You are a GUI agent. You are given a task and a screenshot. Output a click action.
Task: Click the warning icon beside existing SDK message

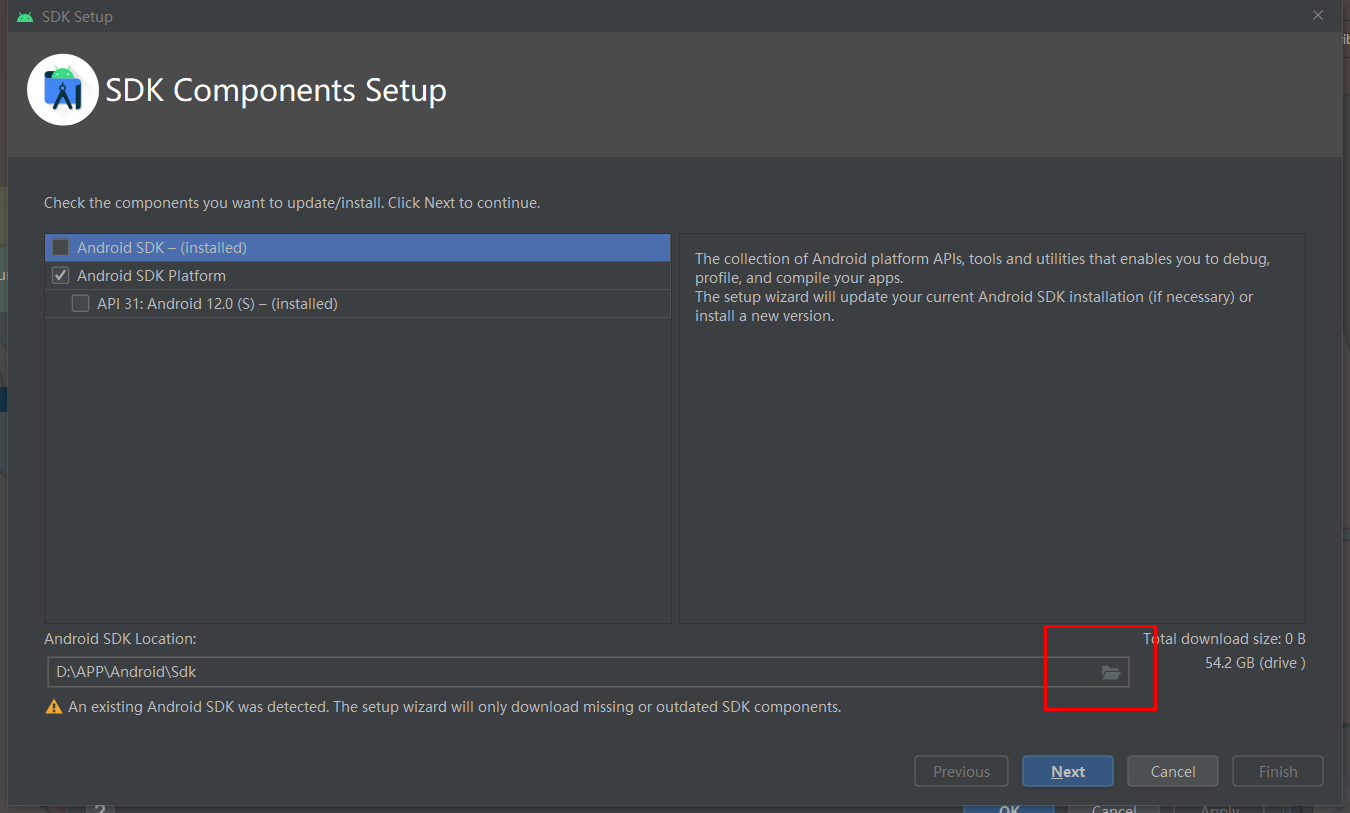(54, 707)
